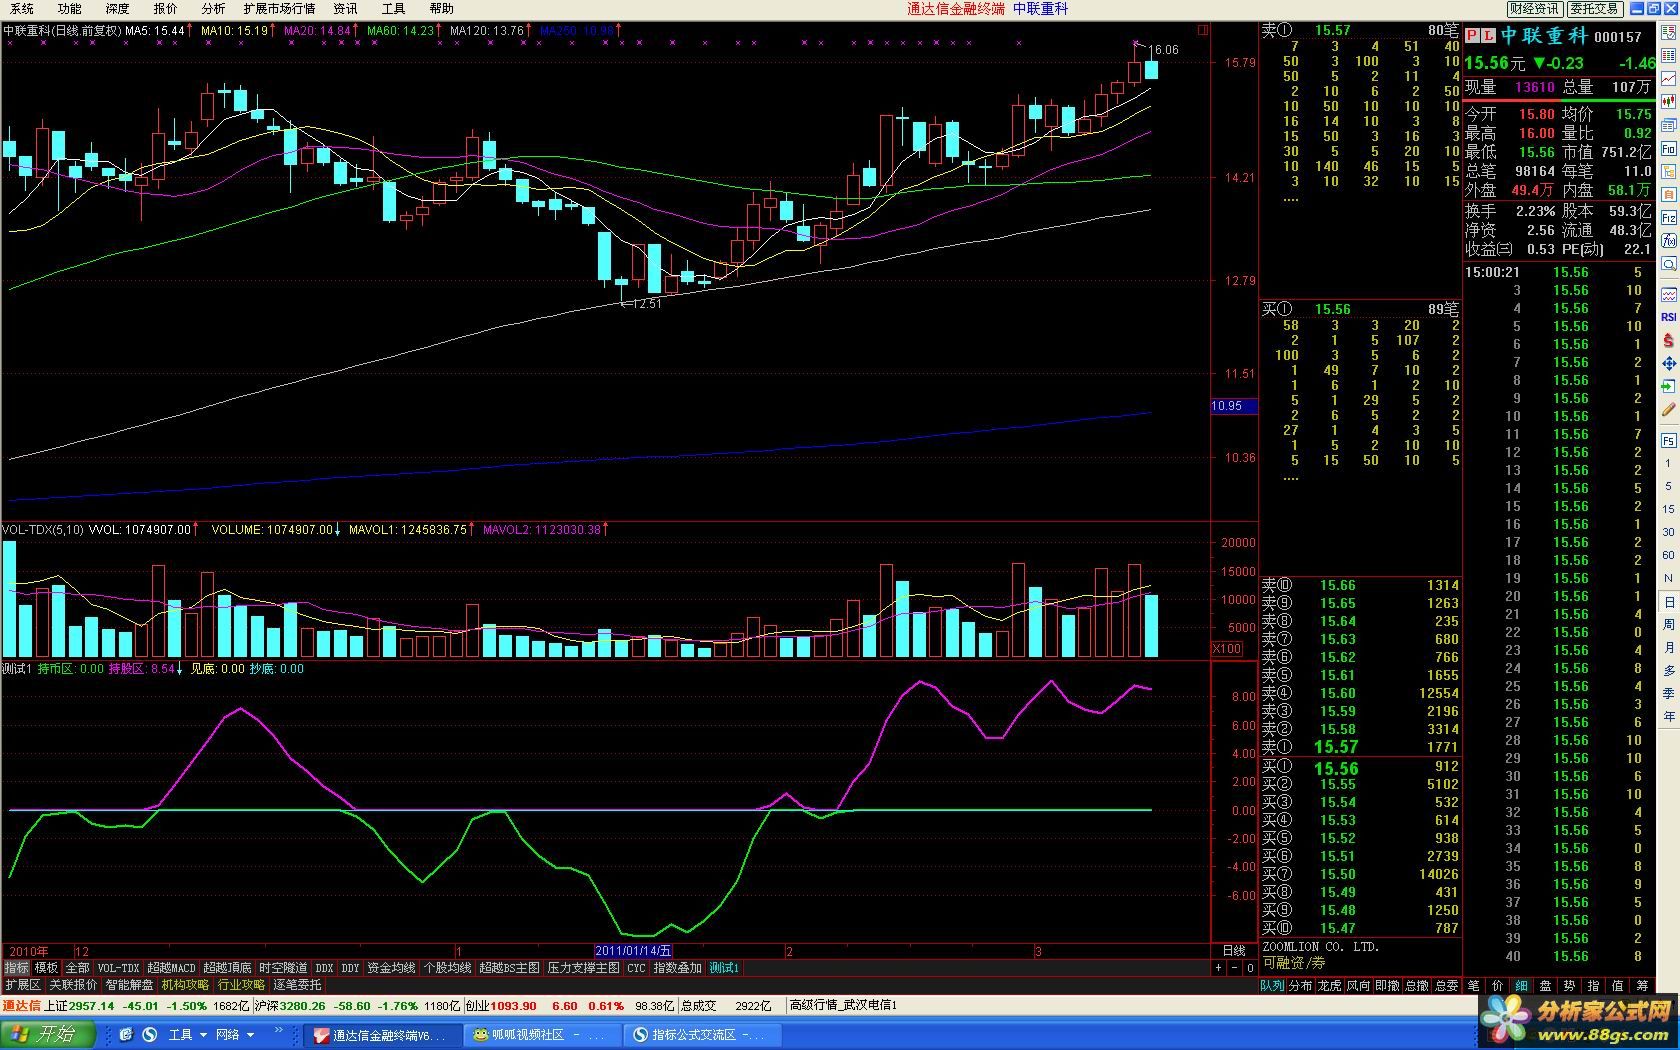Select the 30-minute period button

(1668, 532)
